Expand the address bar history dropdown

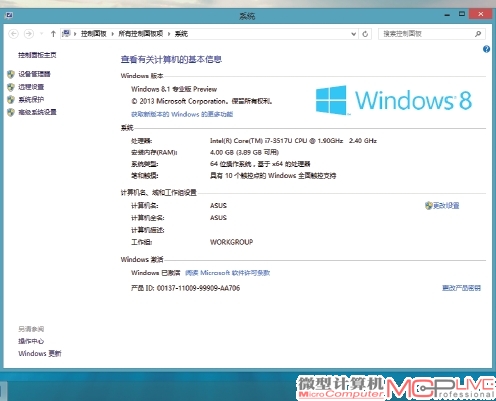point(353,34)
